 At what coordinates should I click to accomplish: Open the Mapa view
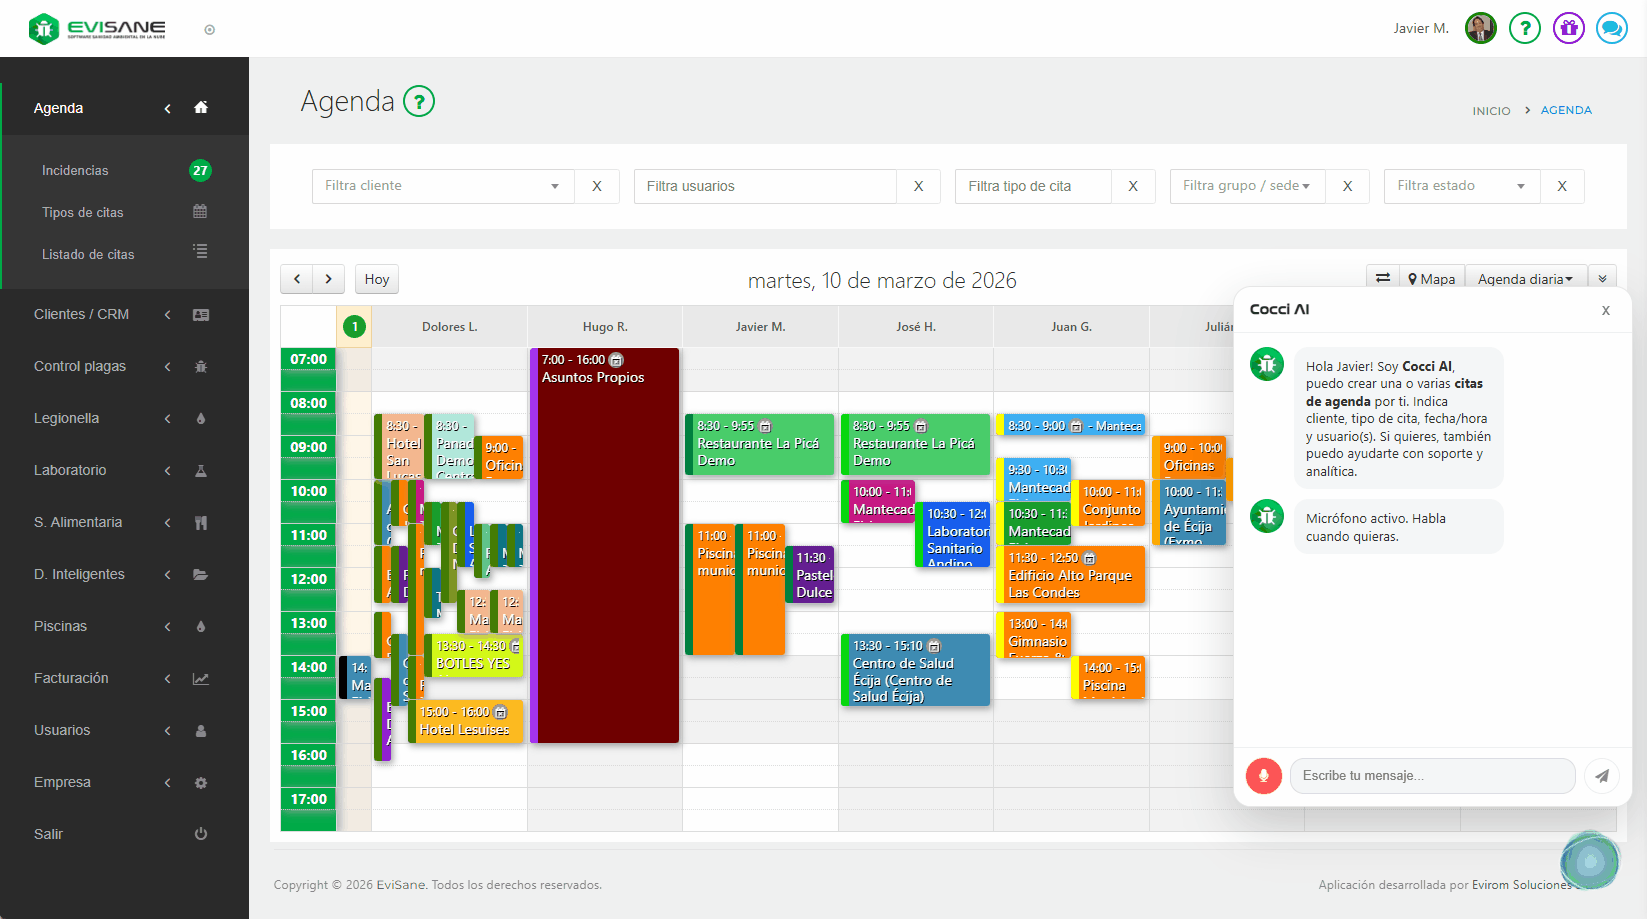click(x=1432, y=279)
